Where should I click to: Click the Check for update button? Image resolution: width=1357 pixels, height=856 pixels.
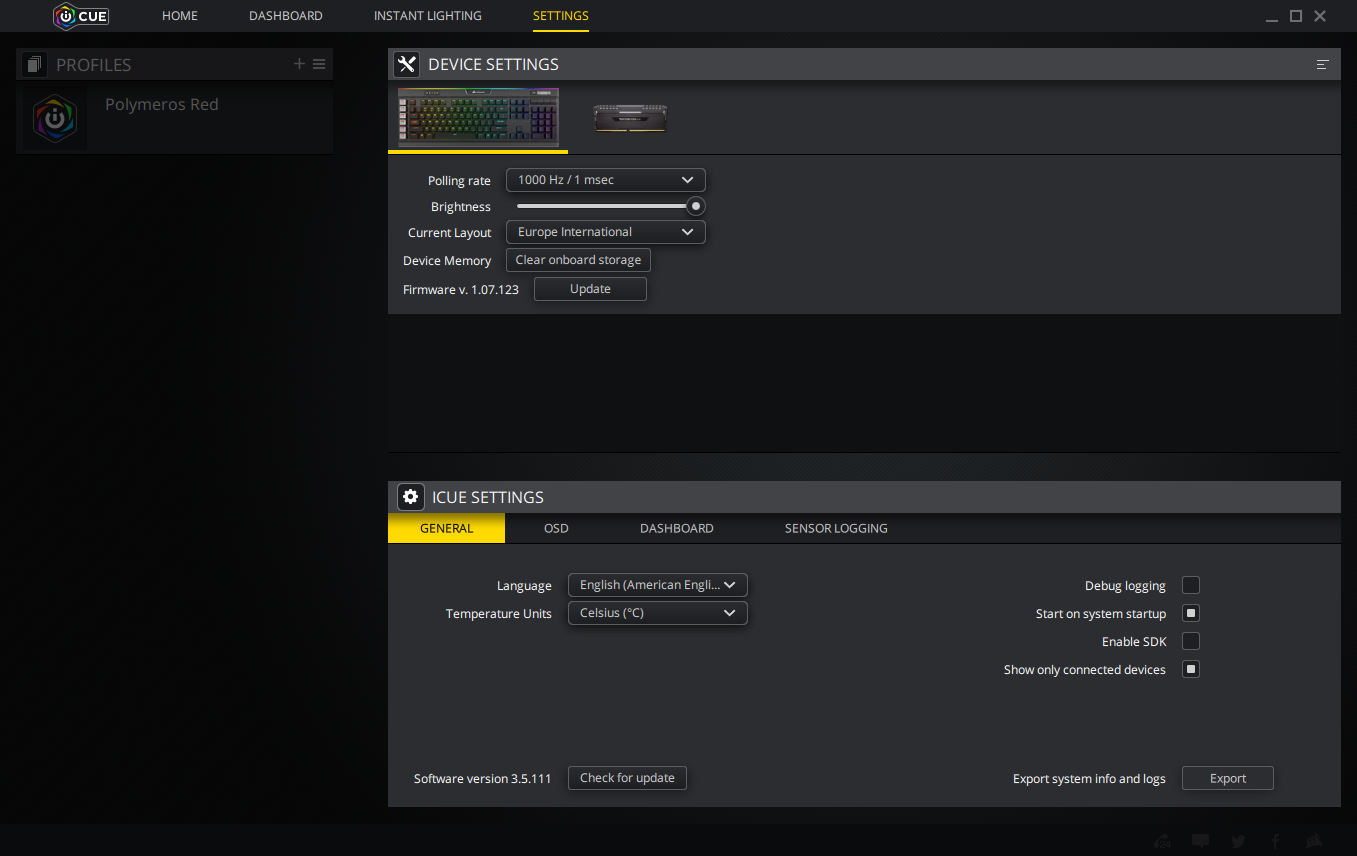point(627,778)
